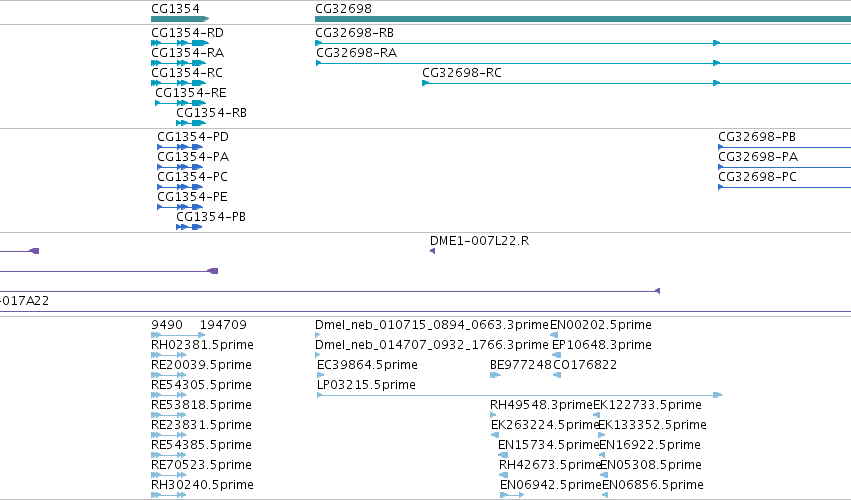Select transcript CG1354-RB
Viewport: 851px width, 500px height.
tap(211, 113)
